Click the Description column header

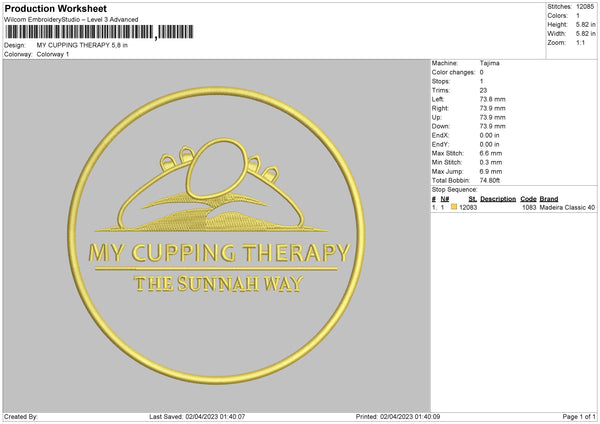click(x=498, y=199)
